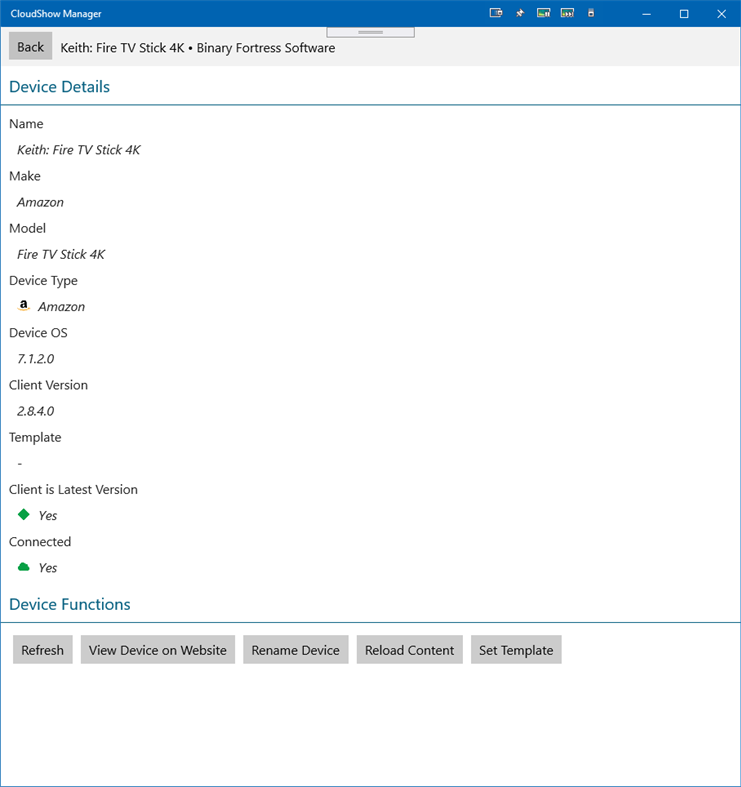Close the CloudShow Manager window
Screen dimensions: 741x787
pos(721,14)
